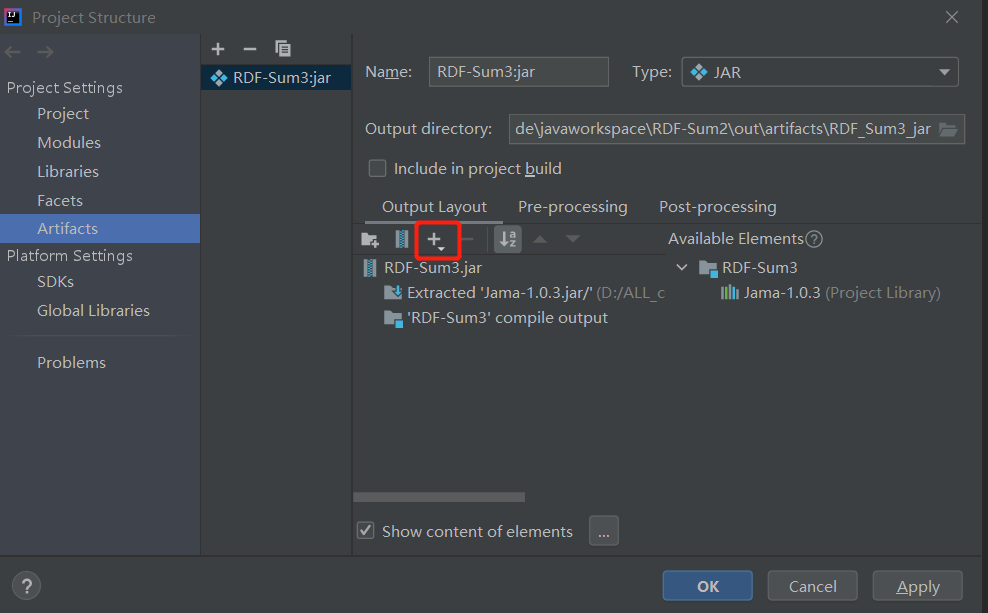Select RDF-Sum3 module in Available Elements
The image size is (988, 613).
pyautogui.click(x=748, y=268)
